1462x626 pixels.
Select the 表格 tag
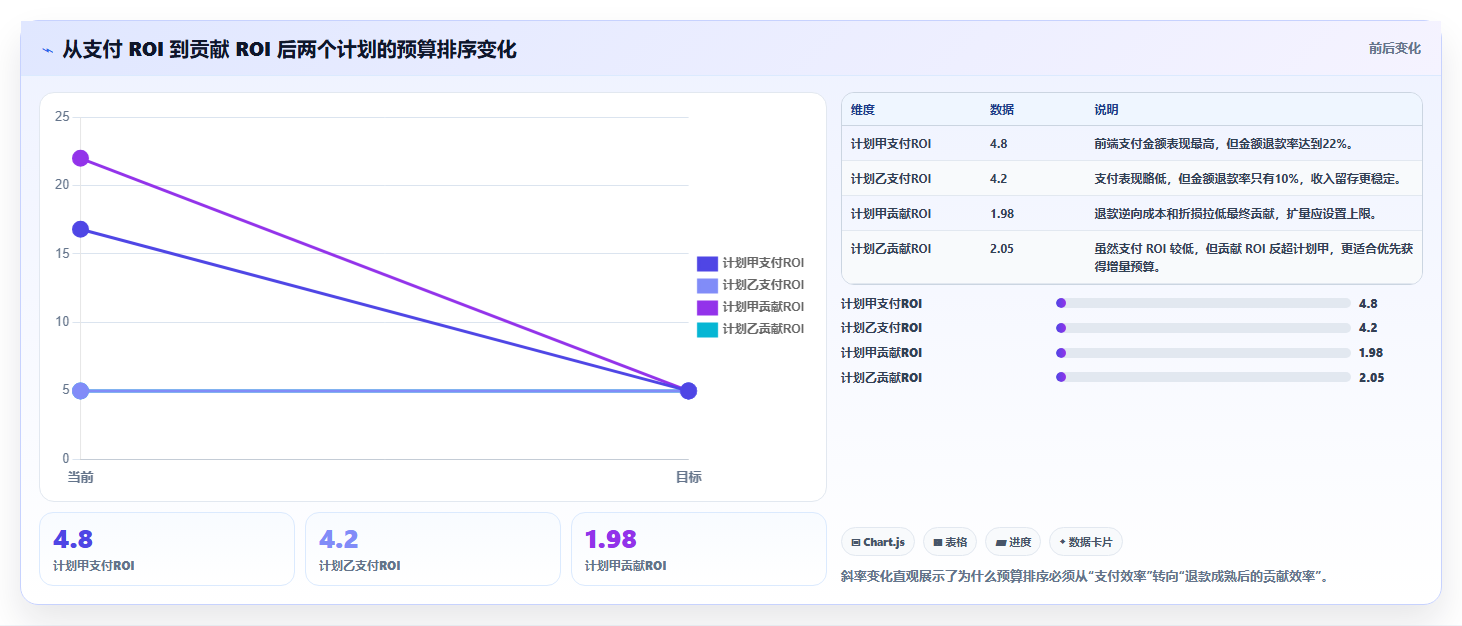(950, 542)
